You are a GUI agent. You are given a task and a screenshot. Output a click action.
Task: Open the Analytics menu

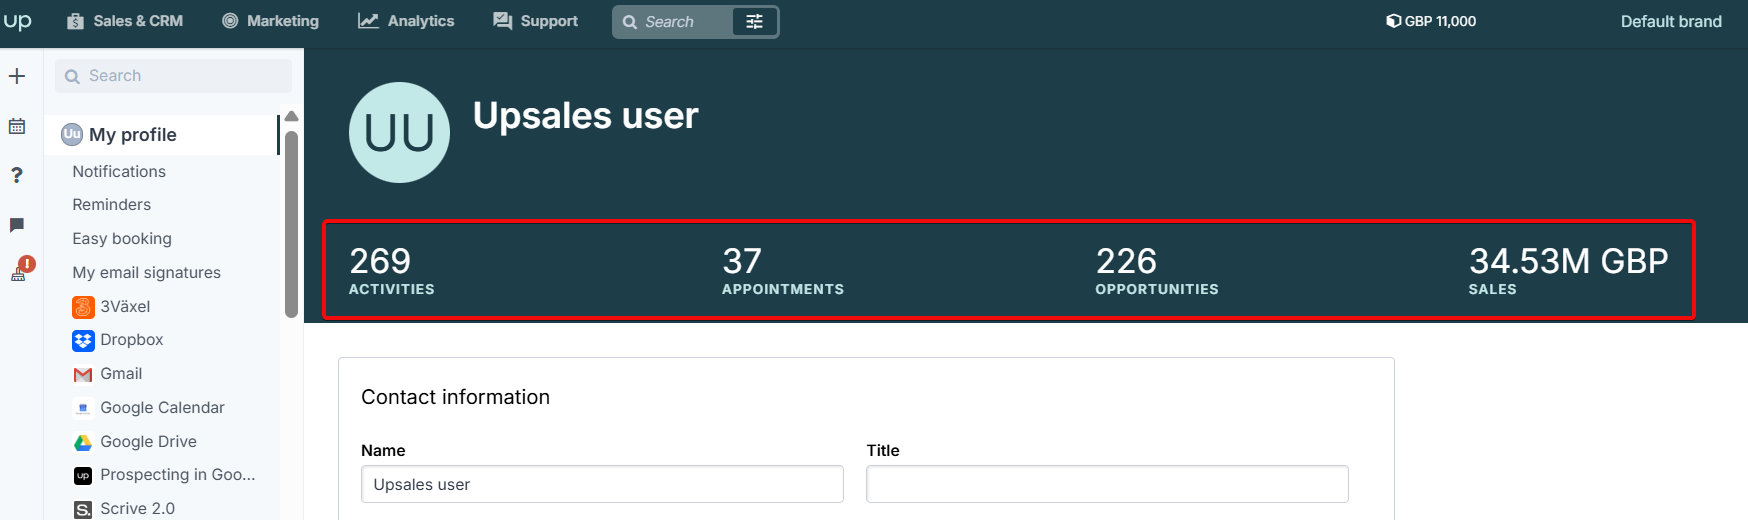point(406,21)
